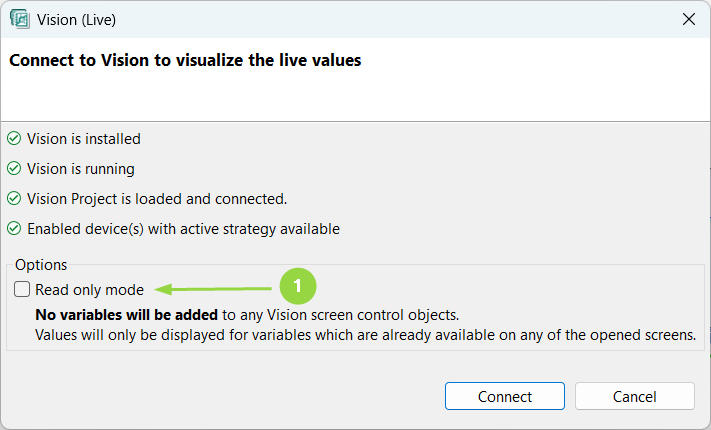Screen dimensions: 711x430
Task: Click the Vision (Live) title bar text
Action: coord(83,19)
